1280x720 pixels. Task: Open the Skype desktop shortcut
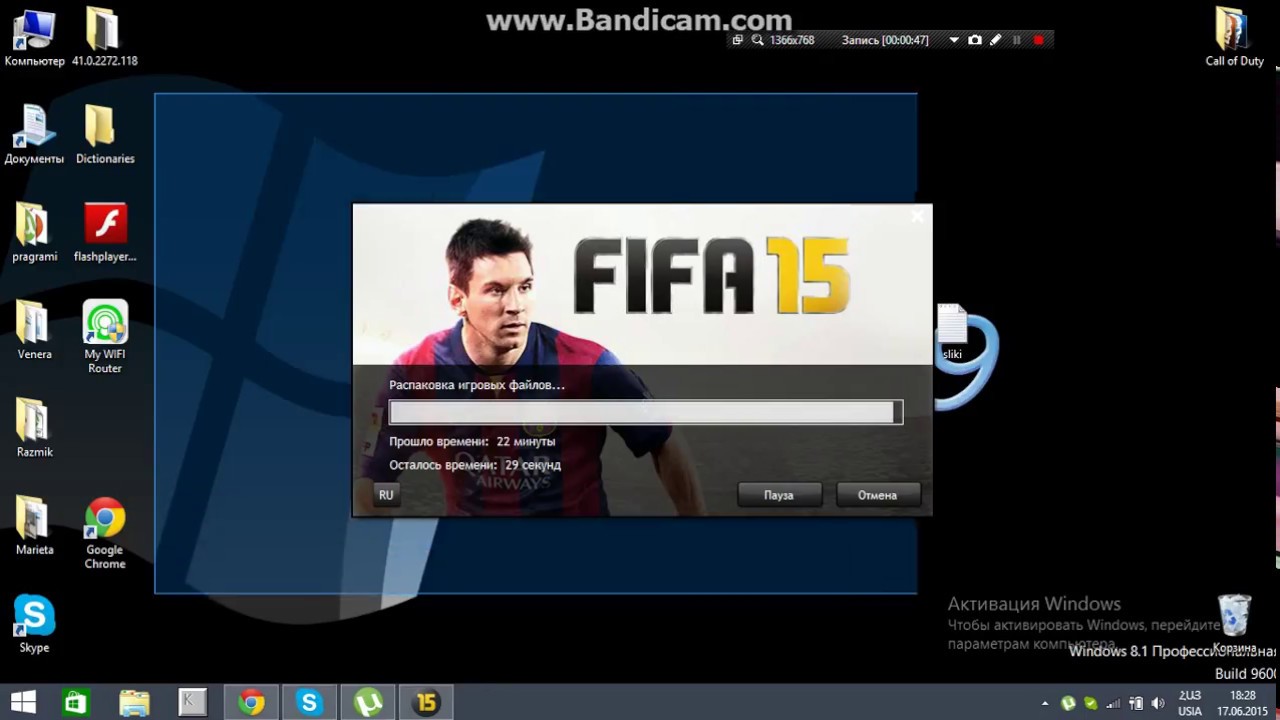[x=34, y=624]
